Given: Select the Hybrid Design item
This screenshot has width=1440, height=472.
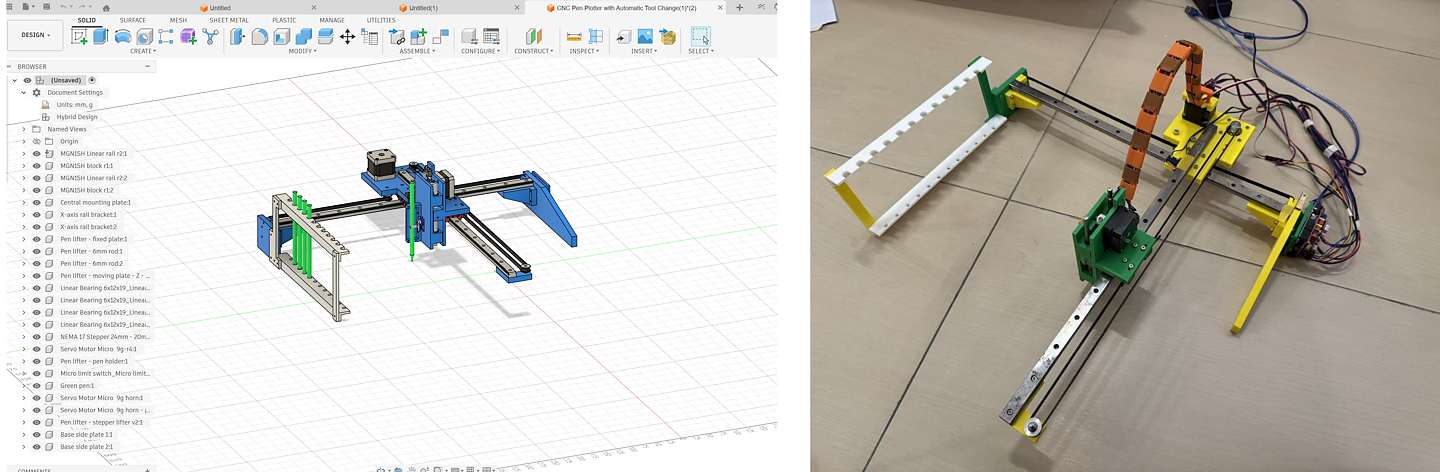Looking at the screenshot, I should click(x=76, y=117).
